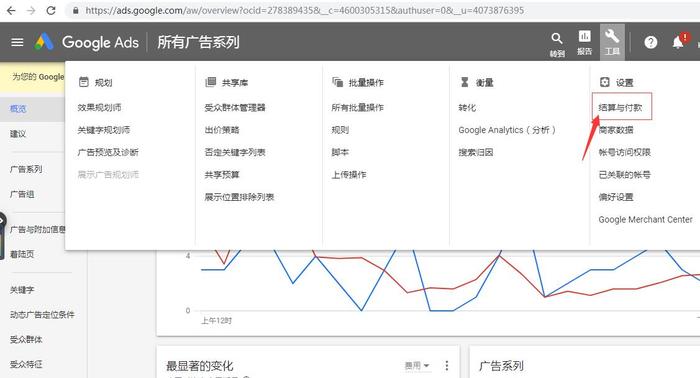Open 所有批量操作
The width and height of the screenshot is (700, 378).
point(358,108)
